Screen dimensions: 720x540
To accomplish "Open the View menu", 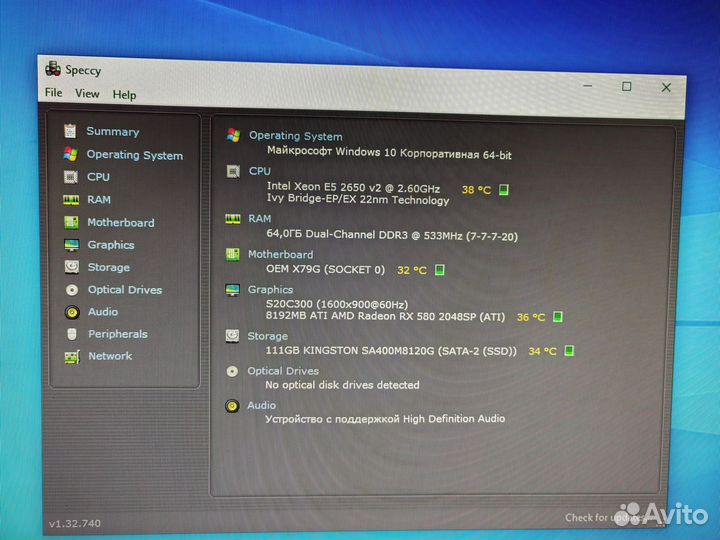I will (x=87, y=94).
